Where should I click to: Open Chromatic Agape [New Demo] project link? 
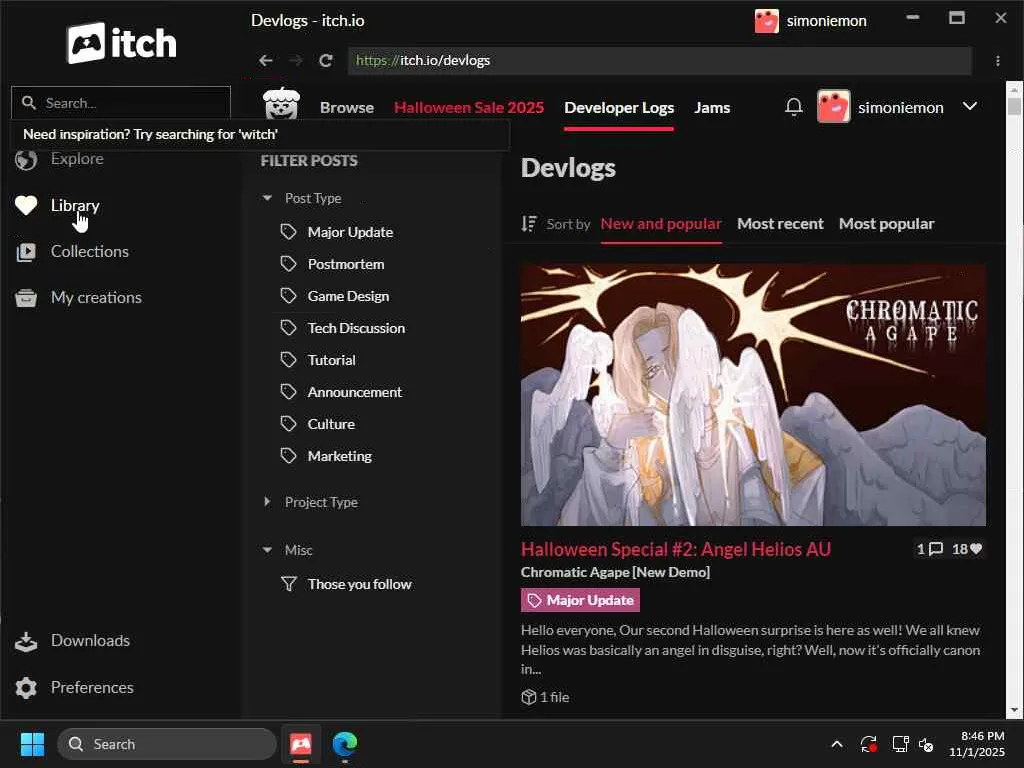[x=615, y=572]
